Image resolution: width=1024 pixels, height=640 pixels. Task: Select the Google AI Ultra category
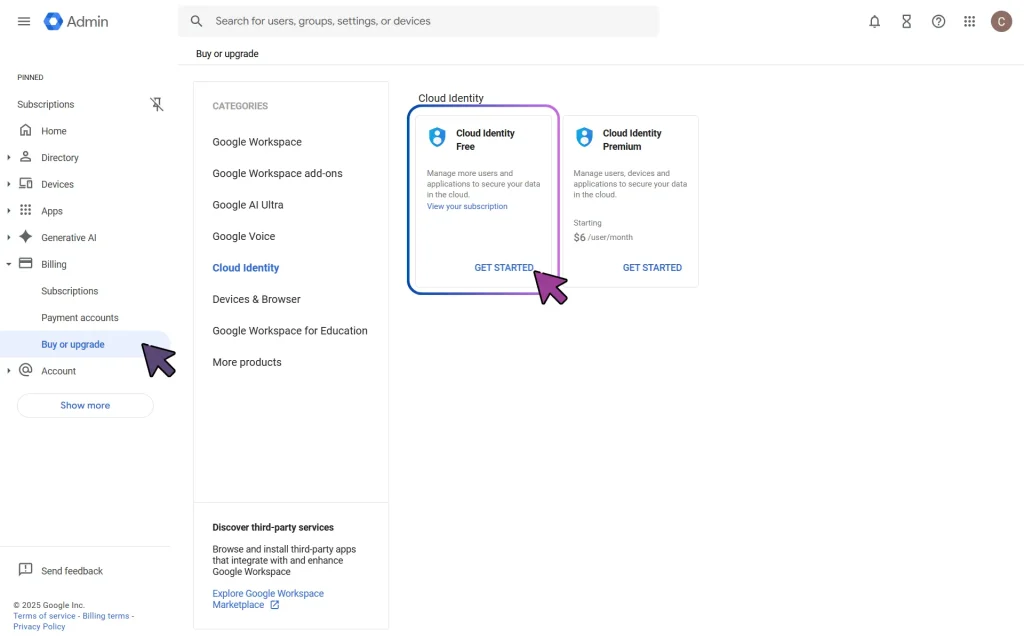click(248, 204)
